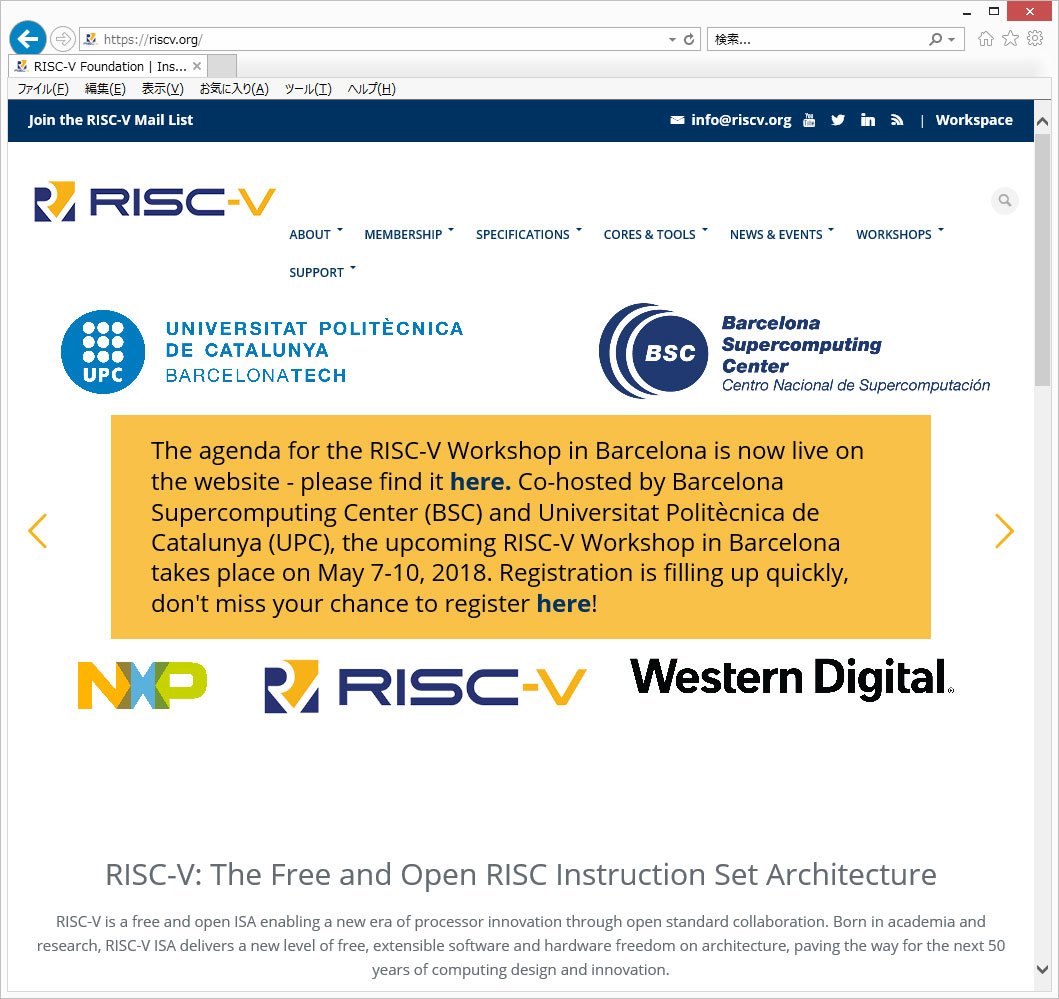The width and height of the screenshot is (1059, 999).
Task: Expand the ABOUT menu
Action: (x=316, y=234)
